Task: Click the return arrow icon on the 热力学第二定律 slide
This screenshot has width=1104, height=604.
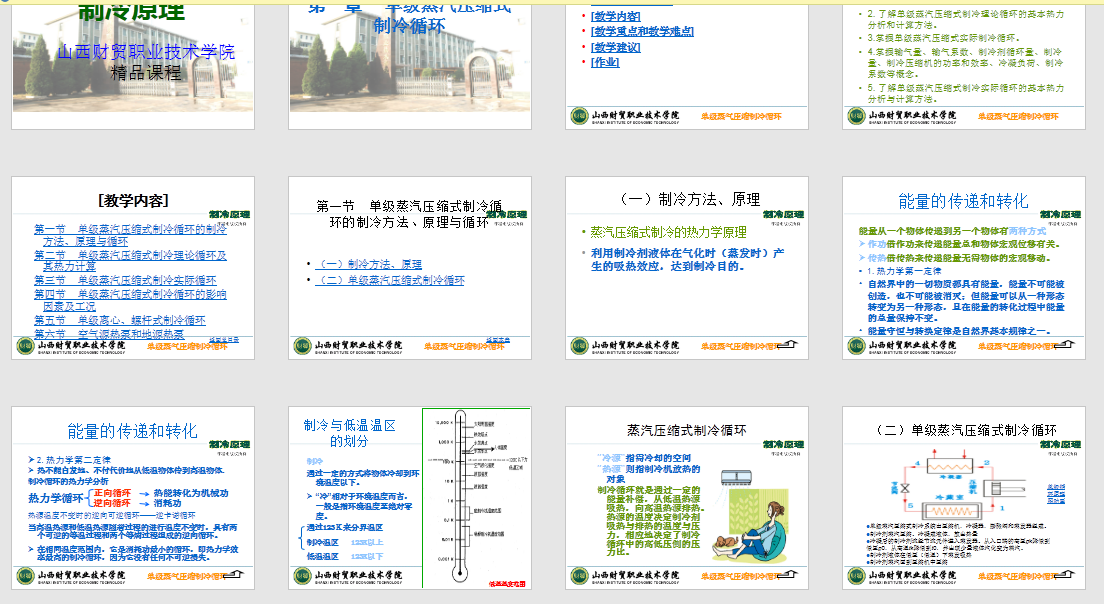Action: click(233, 574)
